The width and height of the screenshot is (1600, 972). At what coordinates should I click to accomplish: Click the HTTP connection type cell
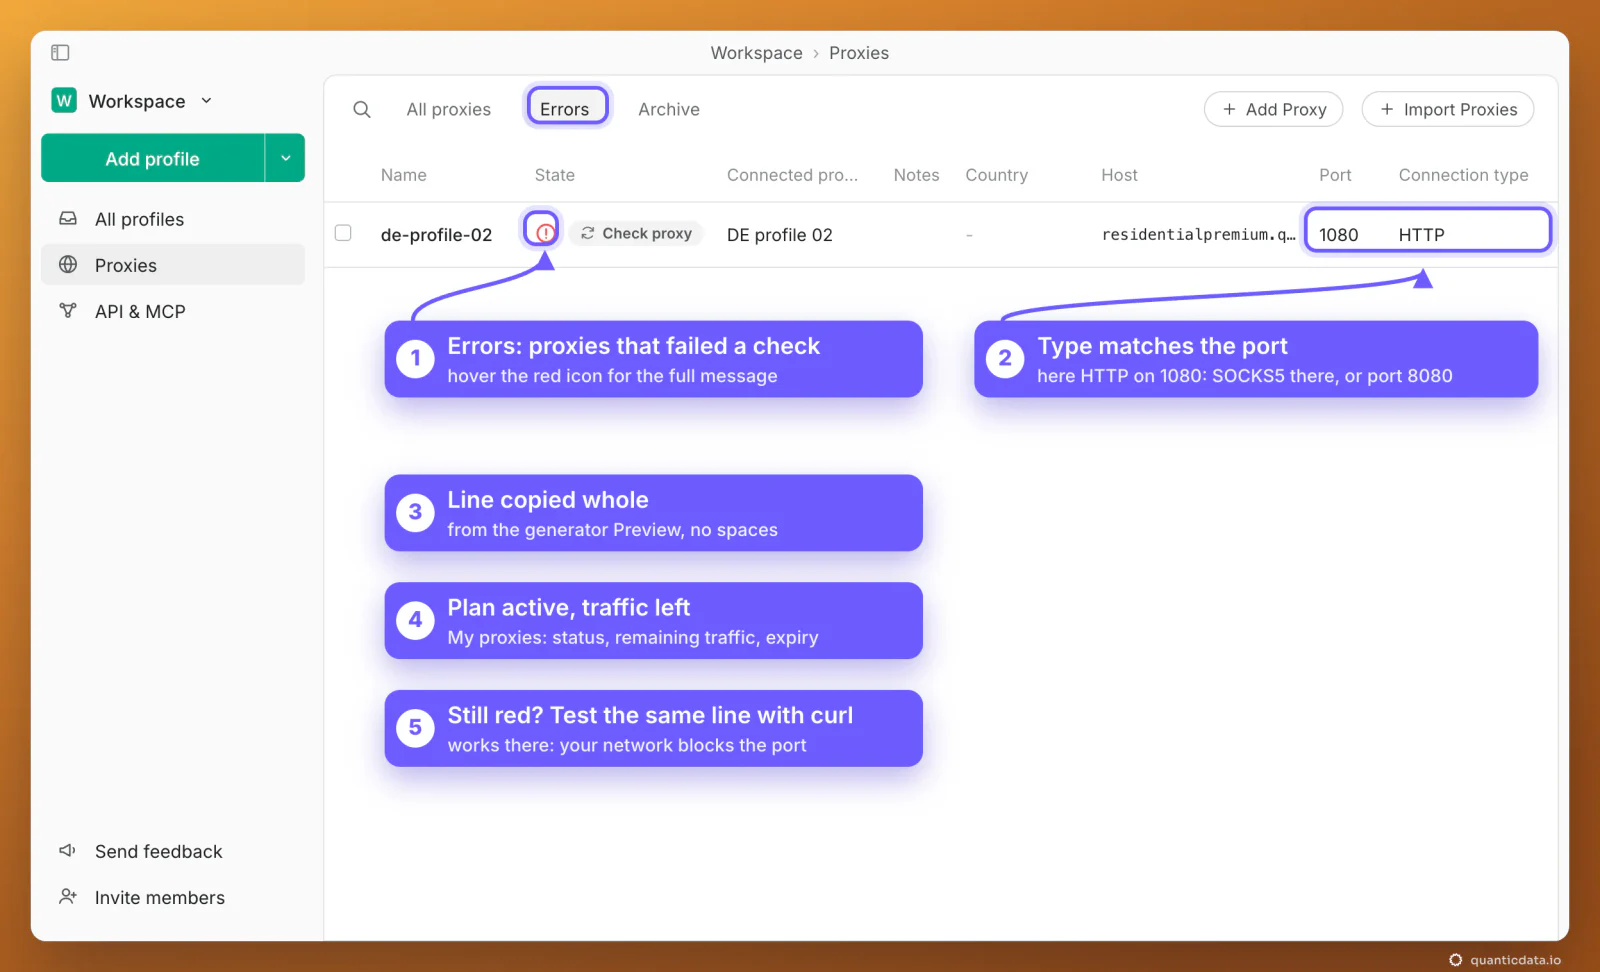coord(1421,235)
